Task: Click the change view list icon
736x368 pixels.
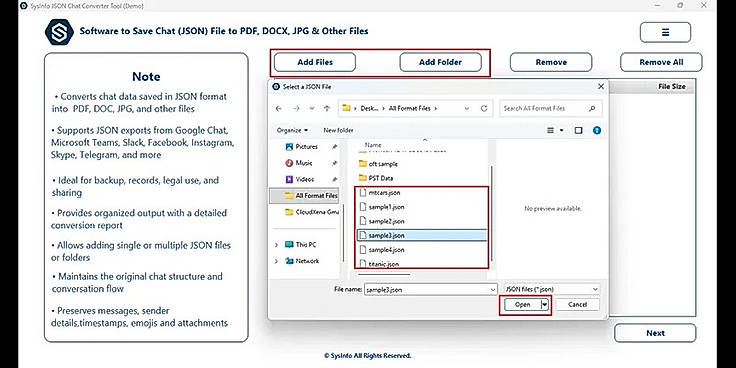Action: (x=551, y=130)
